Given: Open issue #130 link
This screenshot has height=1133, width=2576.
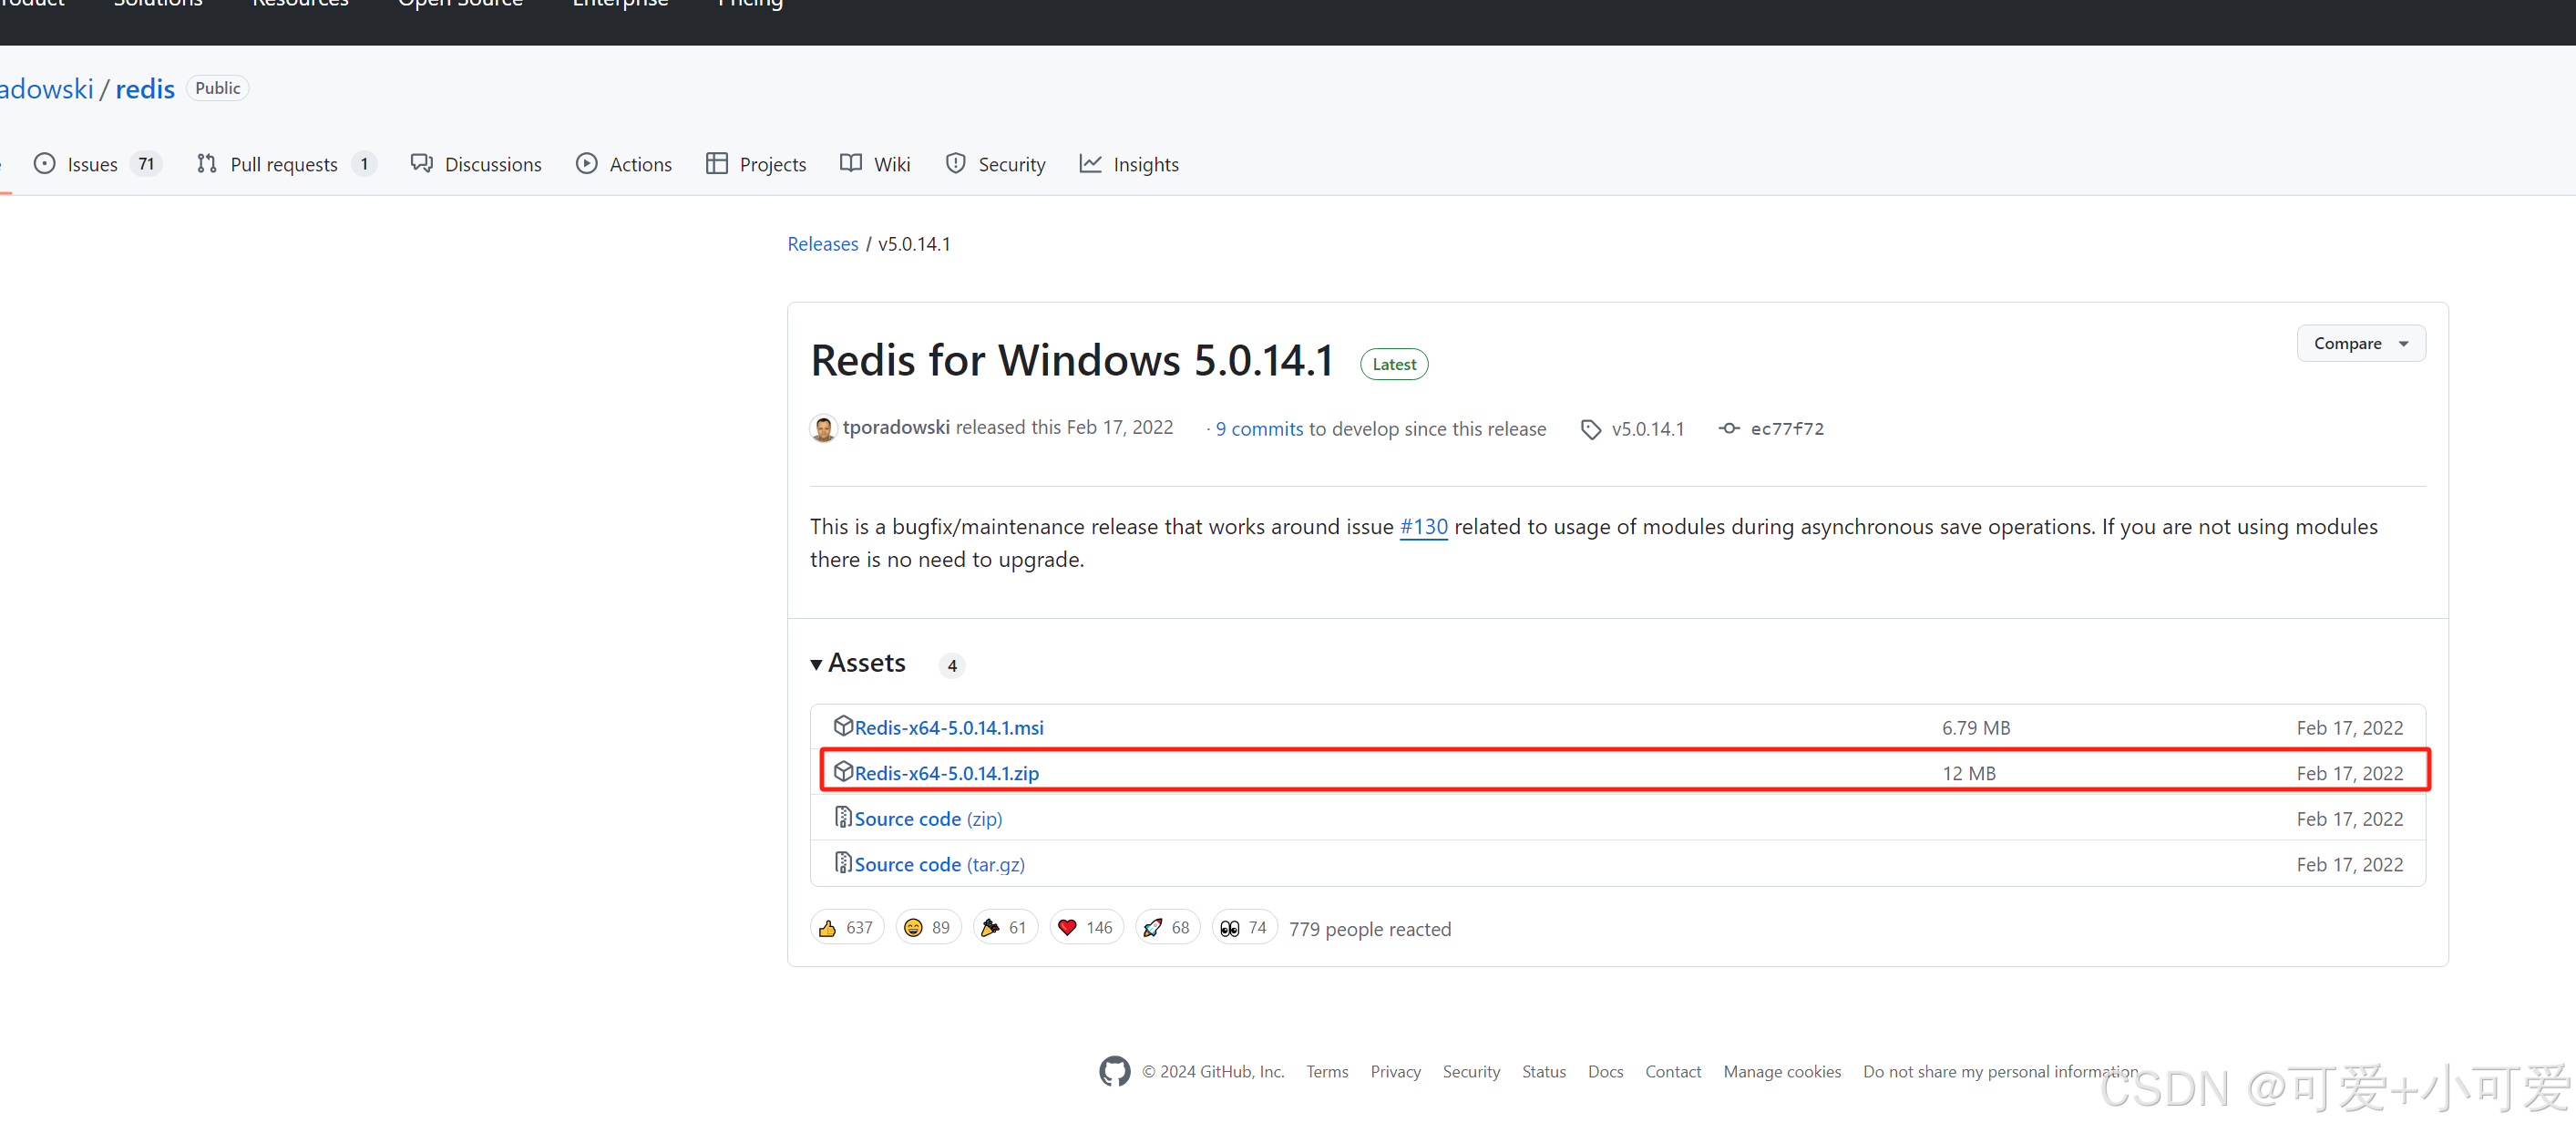Looking at the screenshot, I should [1423, 526].
